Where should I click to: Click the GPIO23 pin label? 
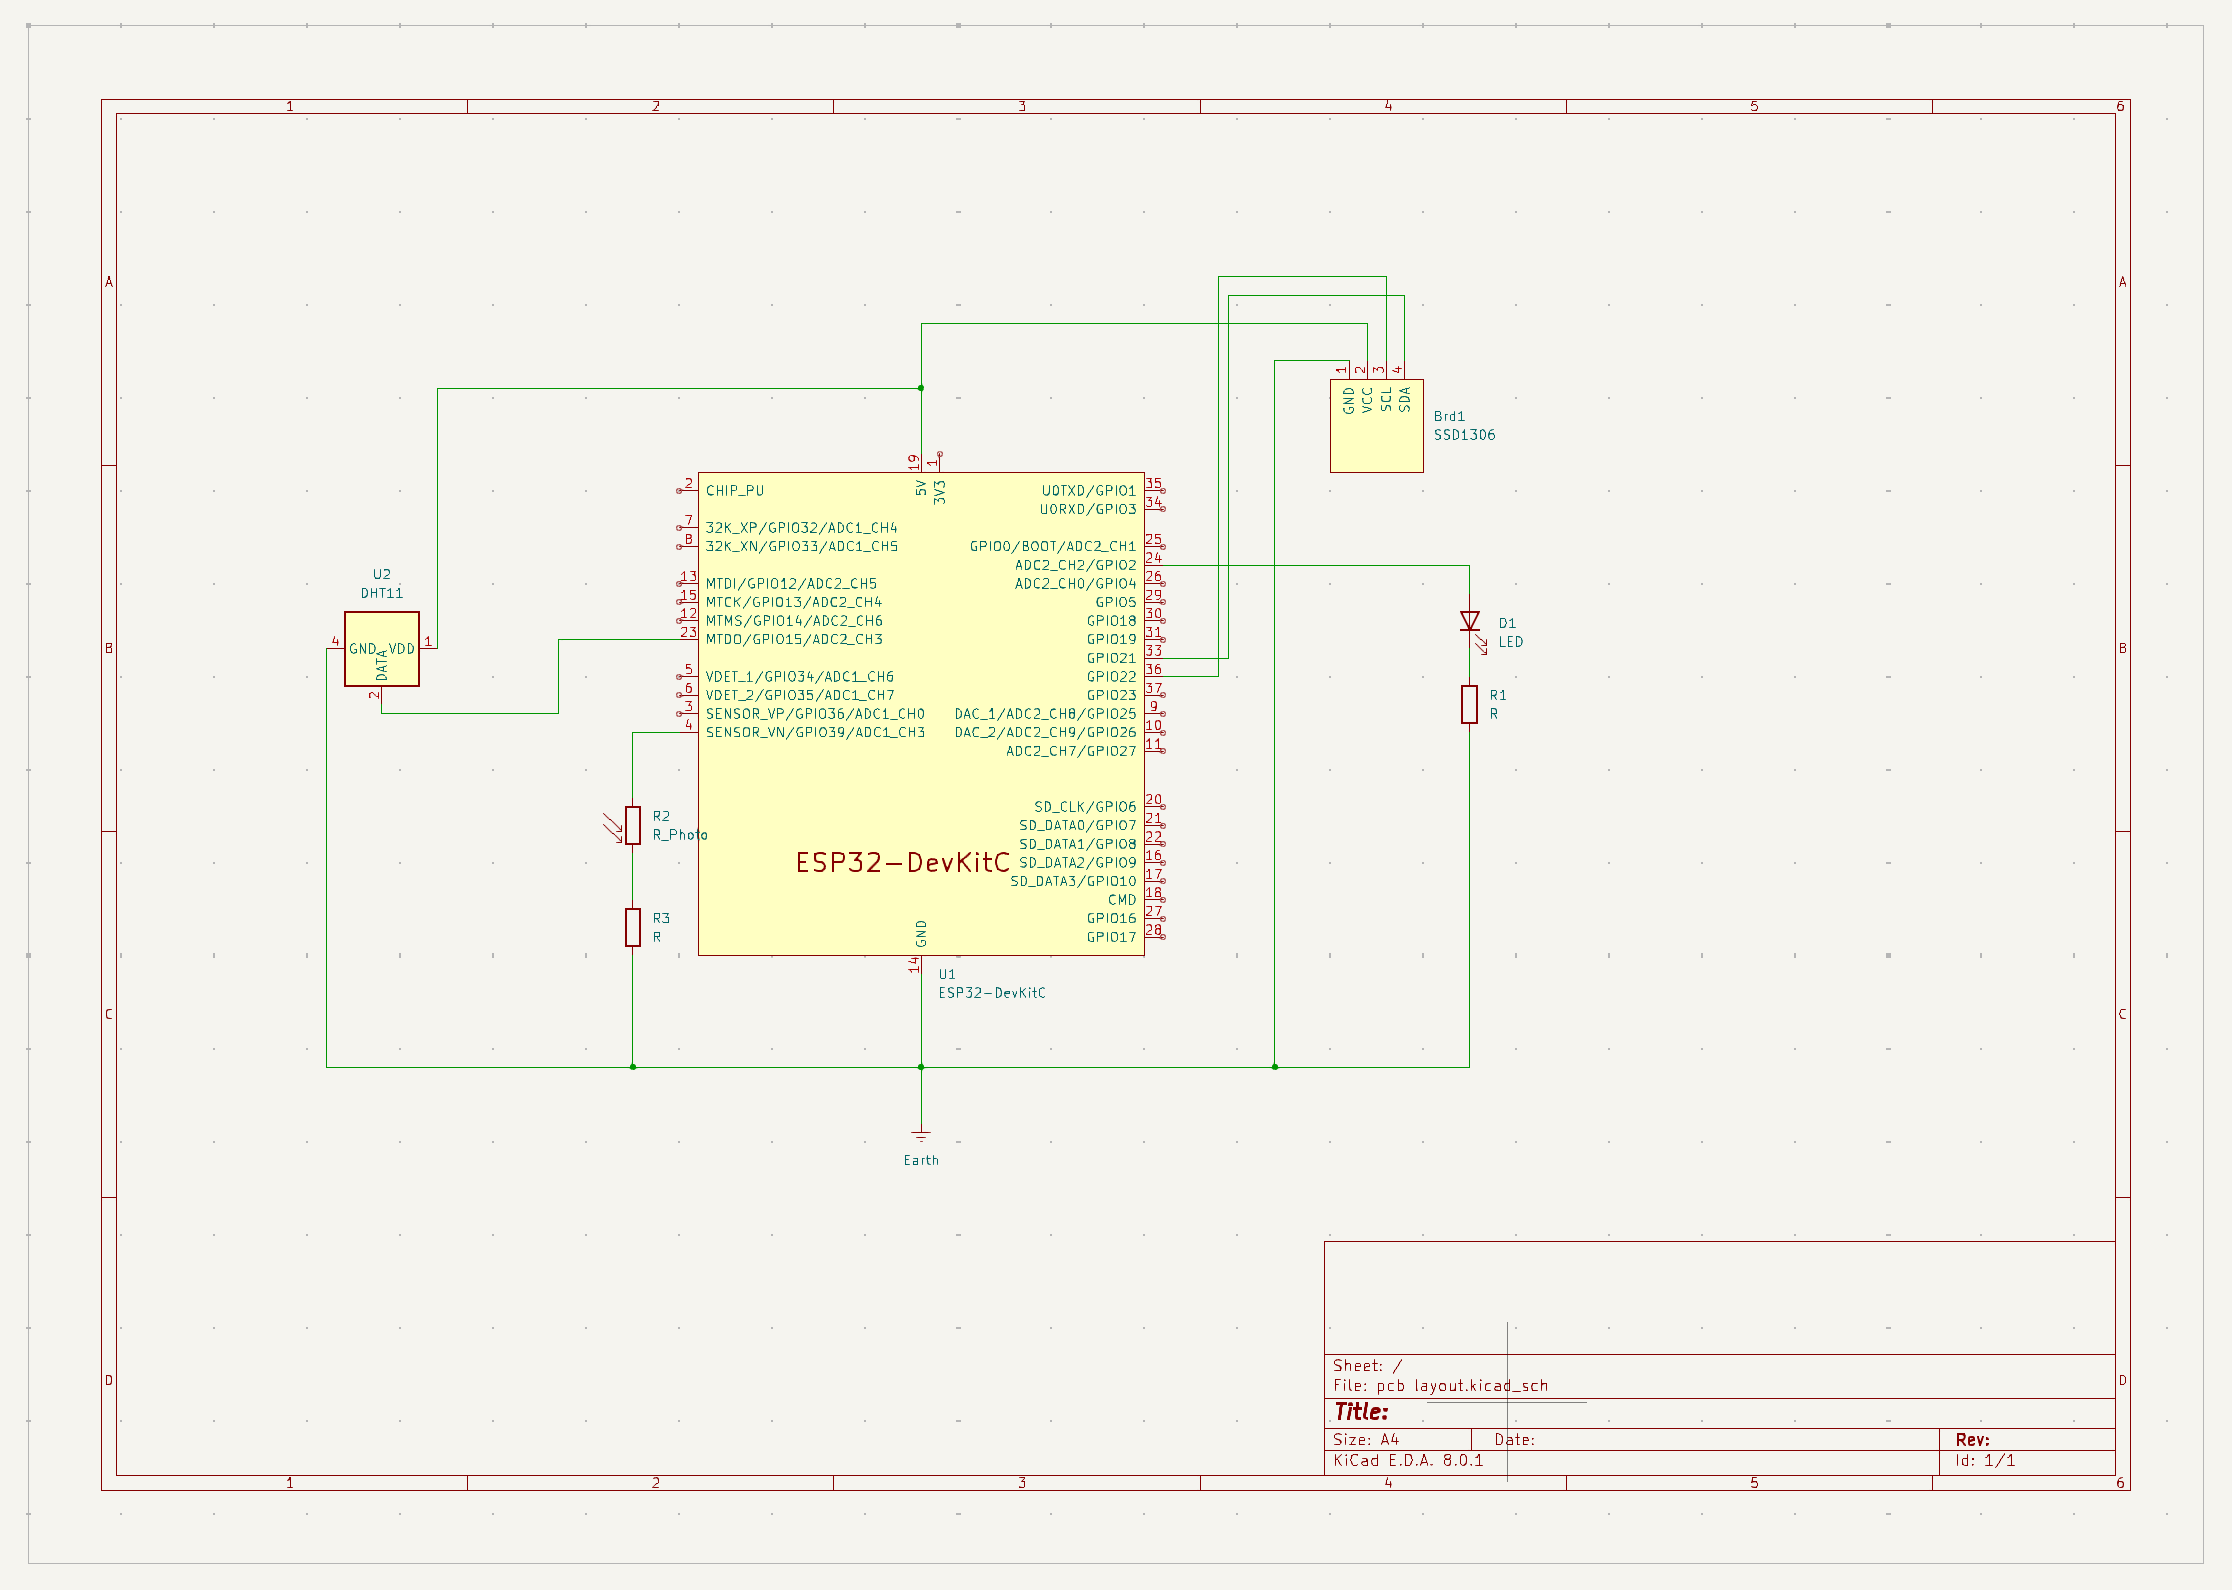pyautogui.click(x=1111, y=695)
